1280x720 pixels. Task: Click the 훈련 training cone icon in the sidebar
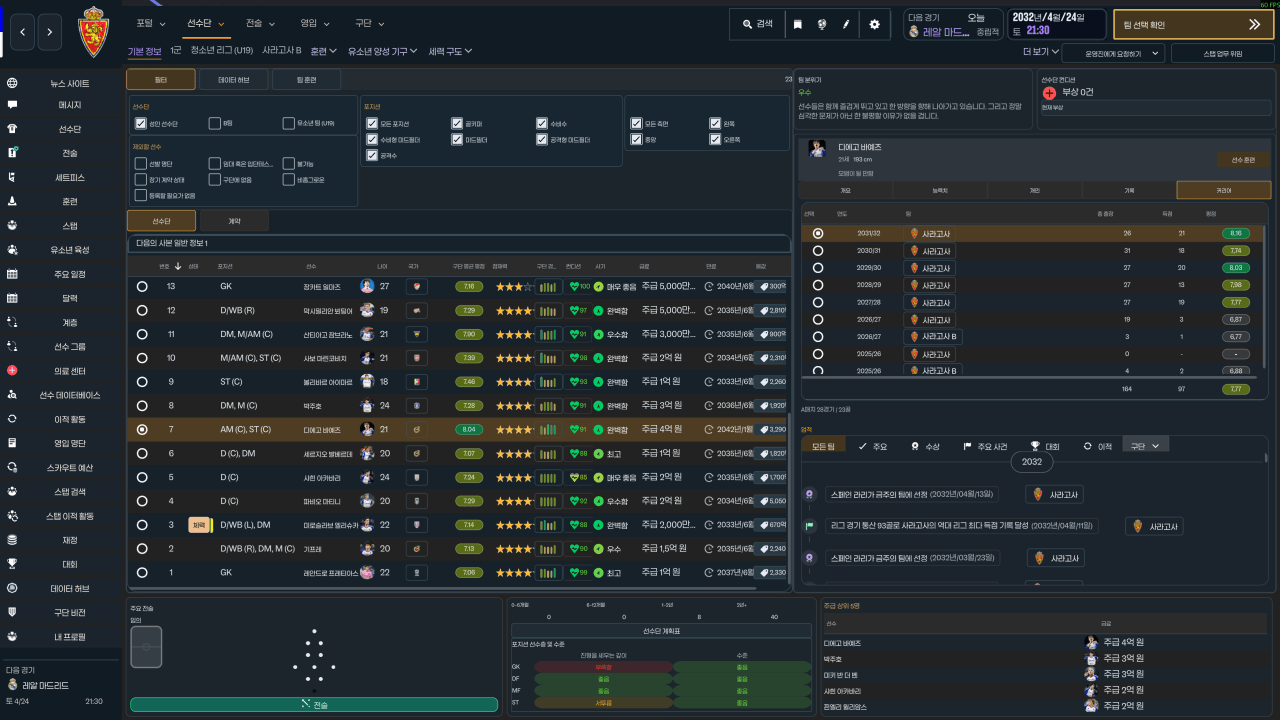click(x=12, y=201)
